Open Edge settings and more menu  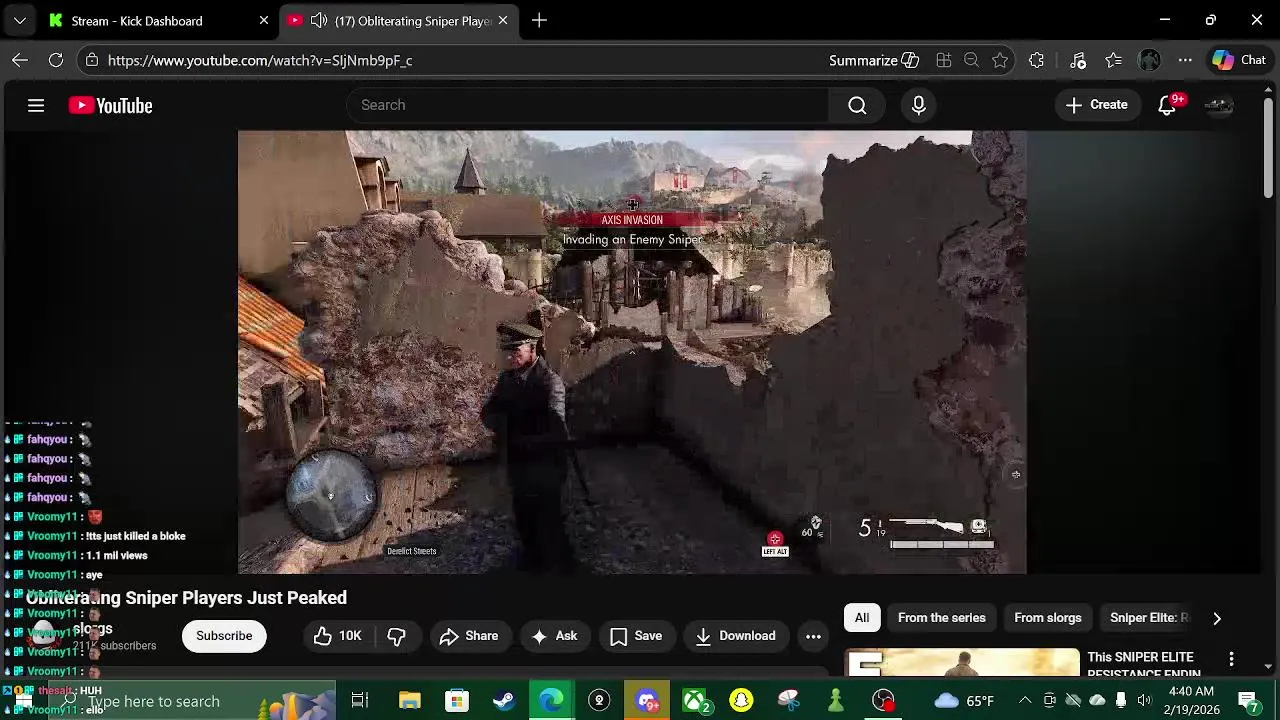[x=1185, y=60]
